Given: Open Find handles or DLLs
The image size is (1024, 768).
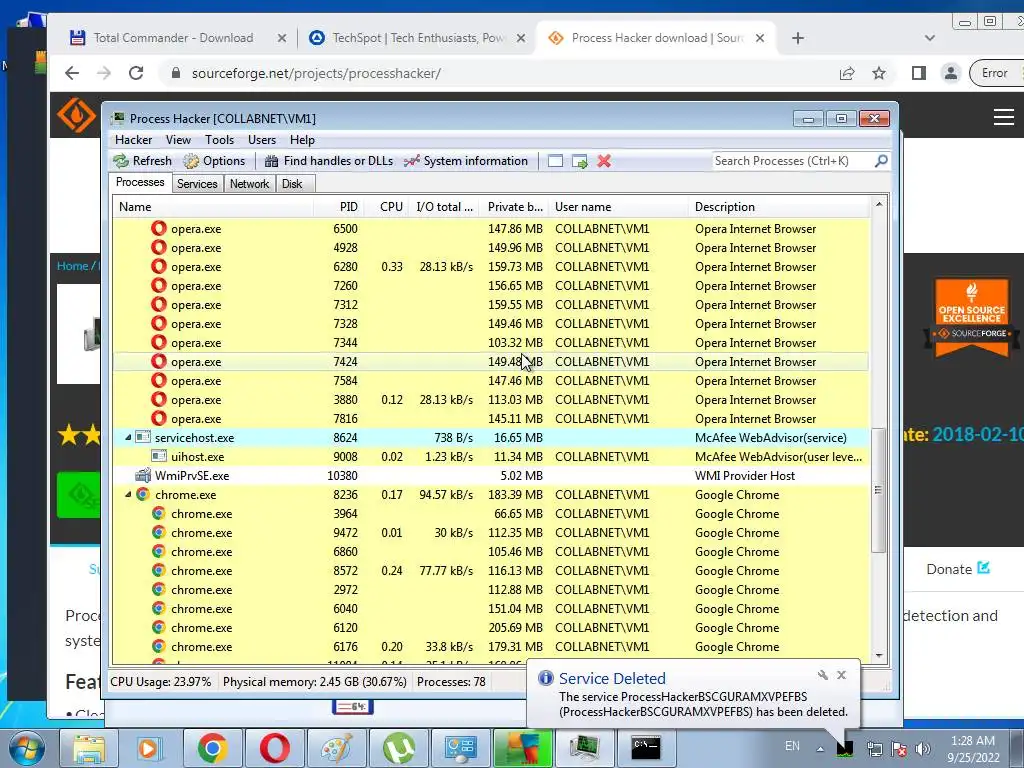Looking at the screenshot, I should (329, 161).
